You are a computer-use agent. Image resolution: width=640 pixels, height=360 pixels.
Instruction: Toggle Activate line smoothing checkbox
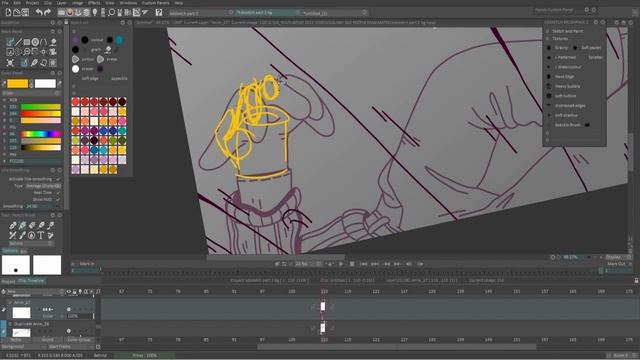click(58, 179)
